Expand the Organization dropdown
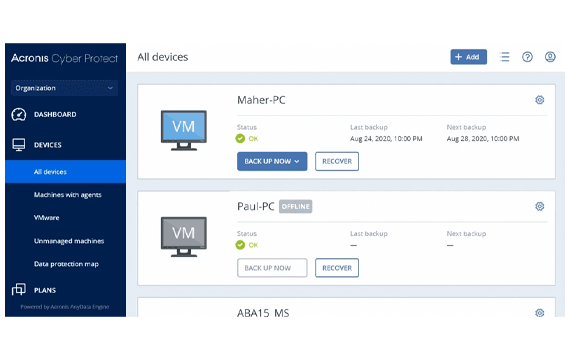The width and height of the screenshot is (570, 360). pos(64,88)
